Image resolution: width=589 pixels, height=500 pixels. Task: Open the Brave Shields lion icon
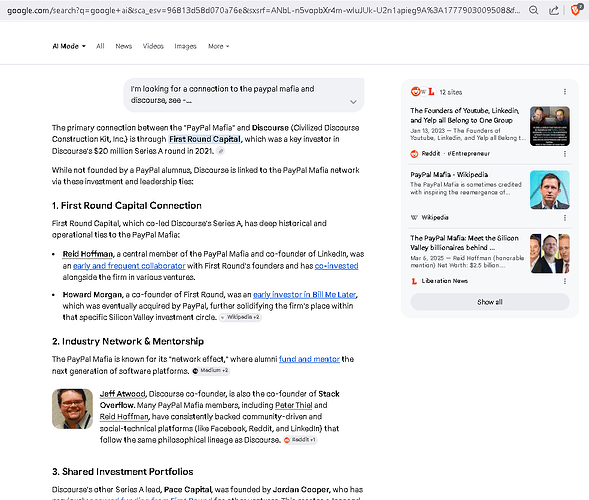click(x=575, y=9)
